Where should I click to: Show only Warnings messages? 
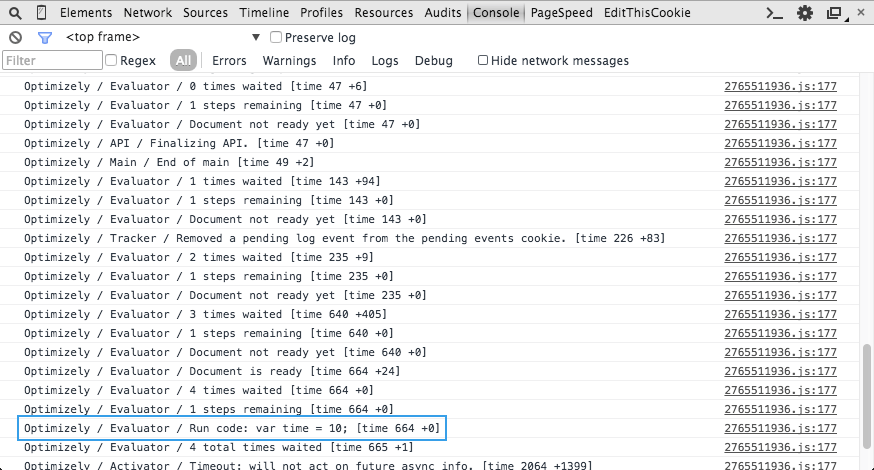click(x=289, y=61)
